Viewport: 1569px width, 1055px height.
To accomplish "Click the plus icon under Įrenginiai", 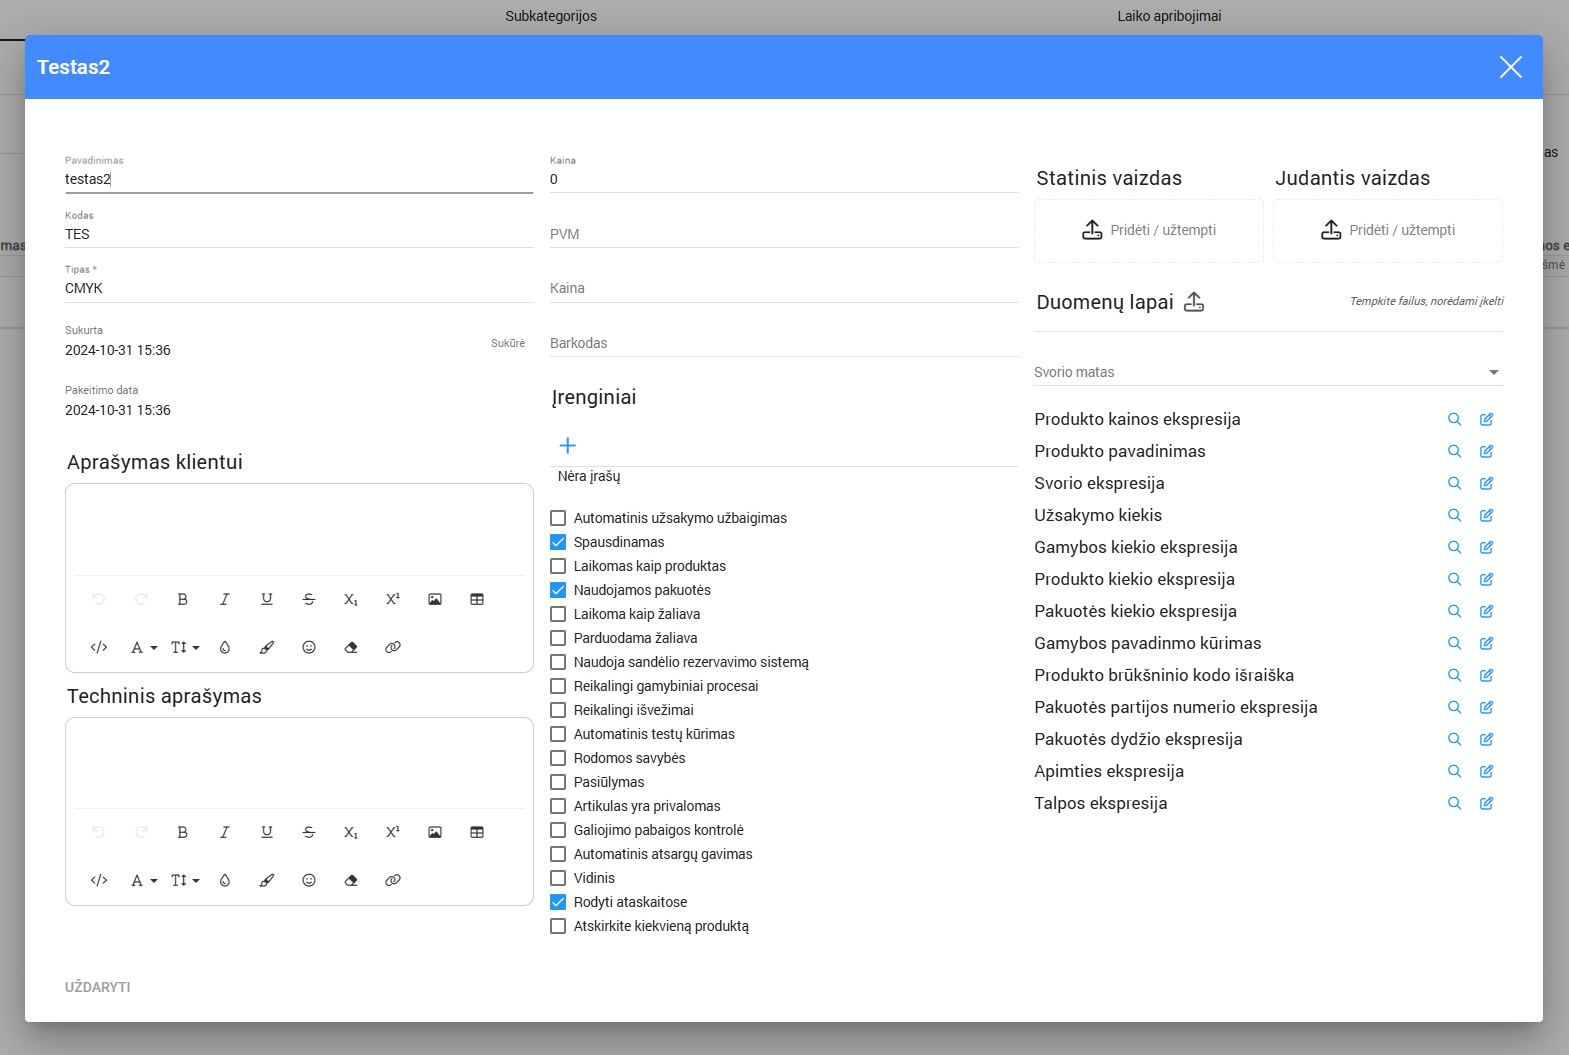I will click(567, 446).
